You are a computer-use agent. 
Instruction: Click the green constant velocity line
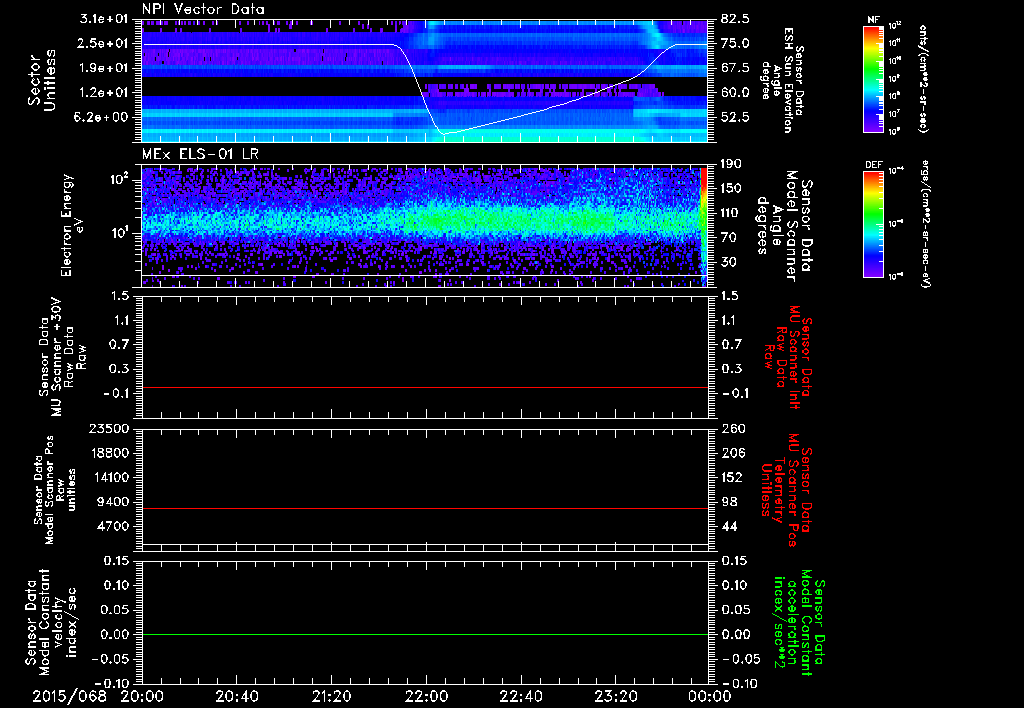click(x=425, y=635)
